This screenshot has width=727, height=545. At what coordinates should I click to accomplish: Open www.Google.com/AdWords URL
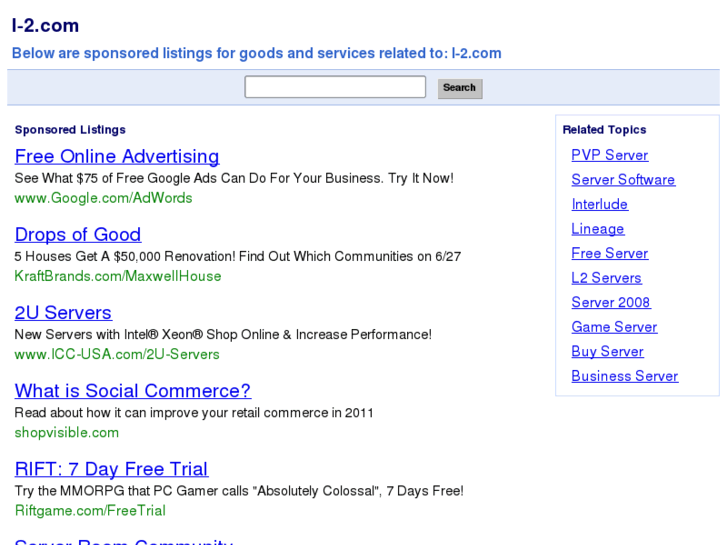click(x=103, y=198)
